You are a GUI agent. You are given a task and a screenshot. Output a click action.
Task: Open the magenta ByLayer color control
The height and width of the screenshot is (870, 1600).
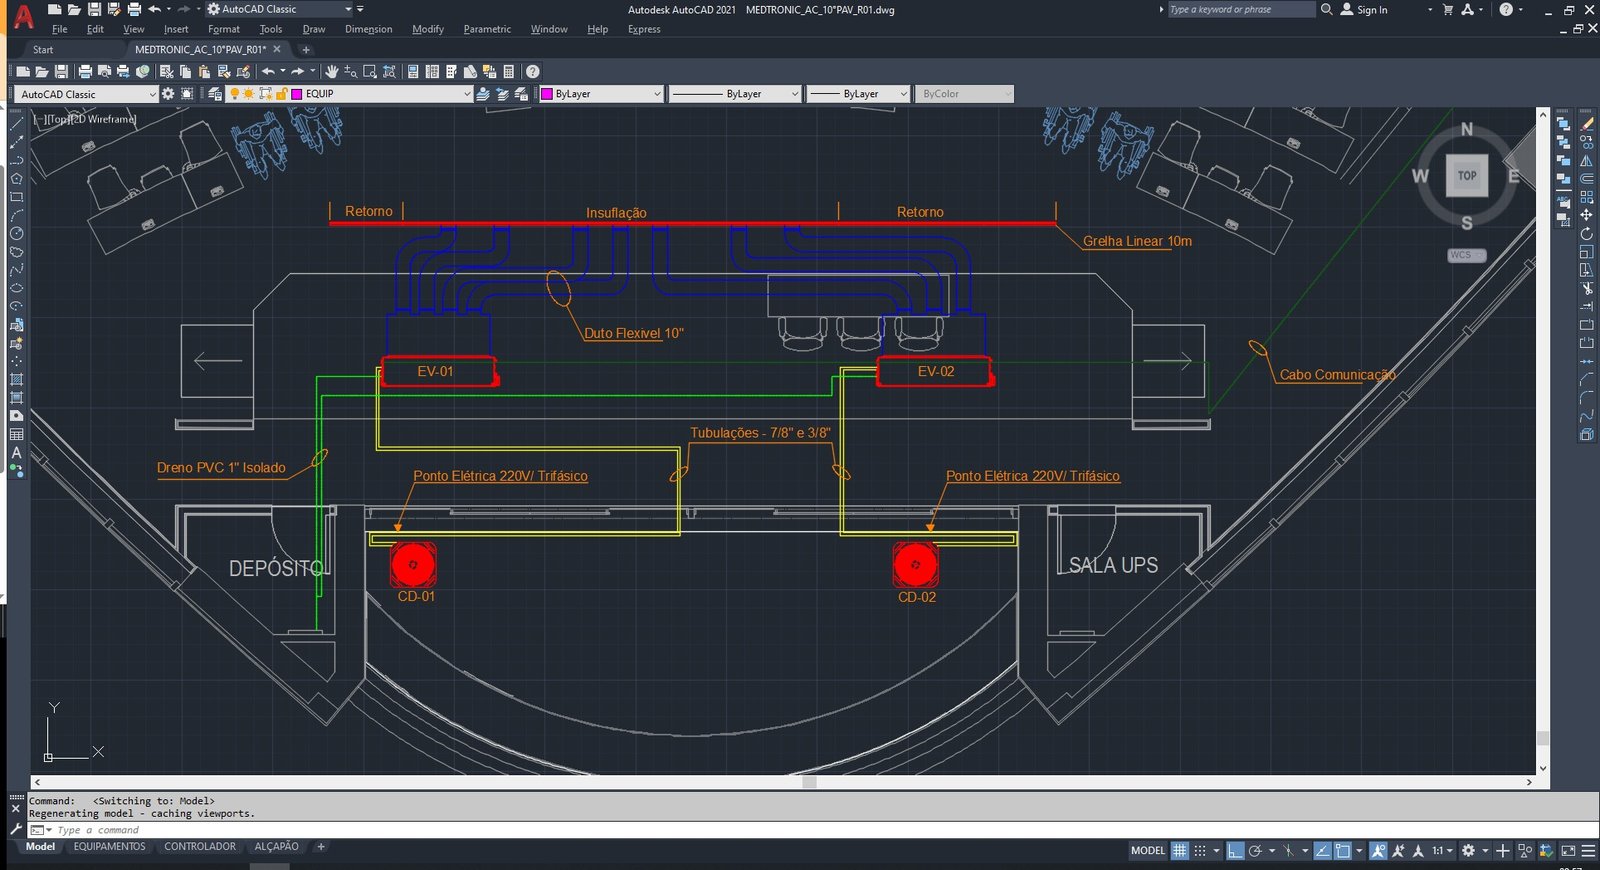602,94
